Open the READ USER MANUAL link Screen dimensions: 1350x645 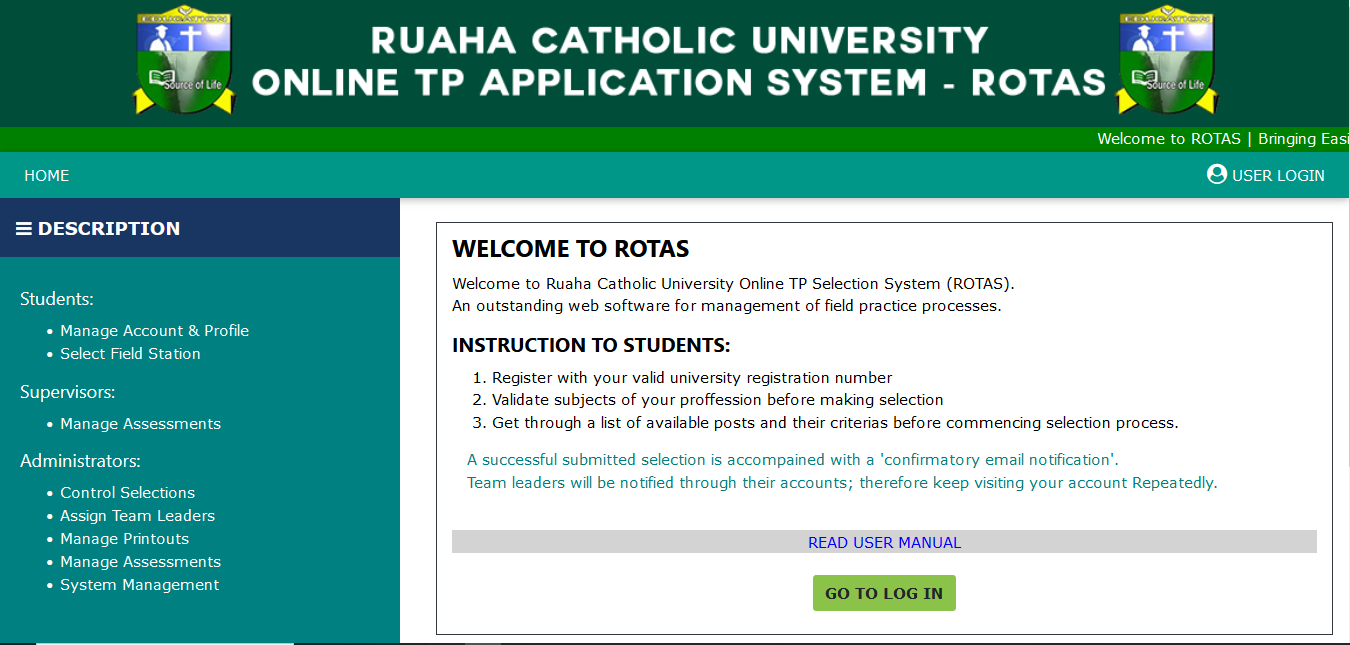click(x=884, y=542)
